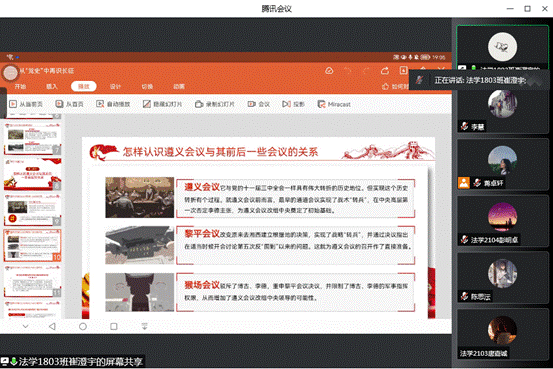Viewport: 553px width, 369px height.
Task: Select participant 李慧's avatar
Action: [x=503, y=104]
